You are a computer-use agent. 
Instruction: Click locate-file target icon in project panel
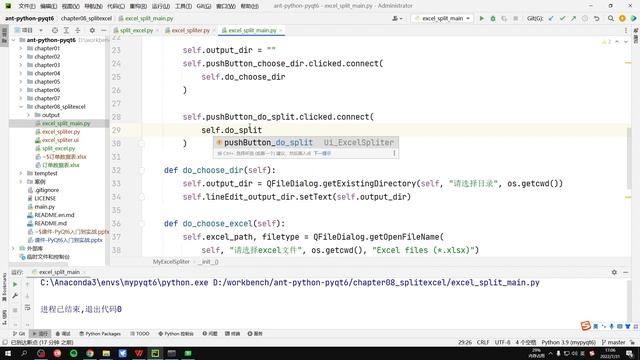click(55, 30)
